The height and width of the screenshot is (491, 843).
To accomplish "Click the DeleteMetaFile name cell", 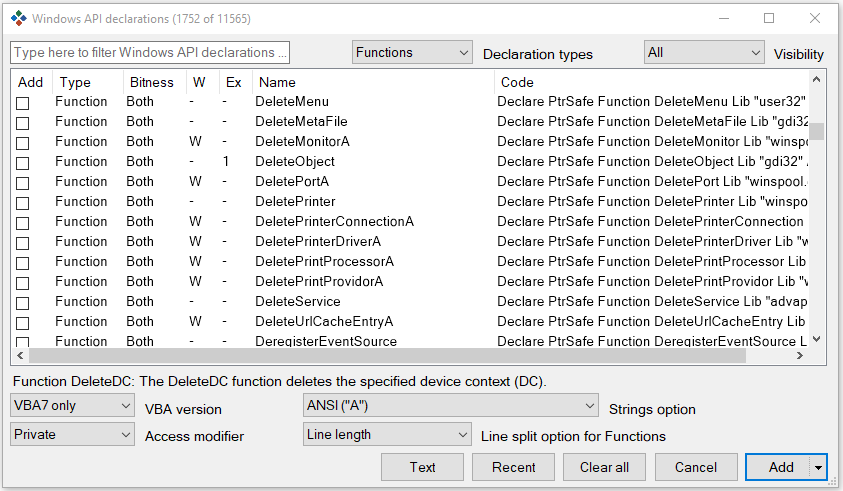I will [301, 122].
